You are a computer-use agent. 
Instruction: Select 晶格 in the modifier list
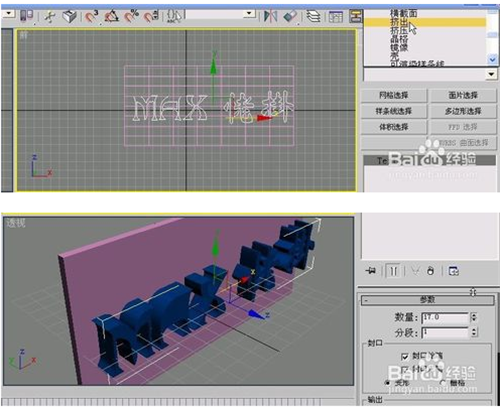click(x=399, y=39)
